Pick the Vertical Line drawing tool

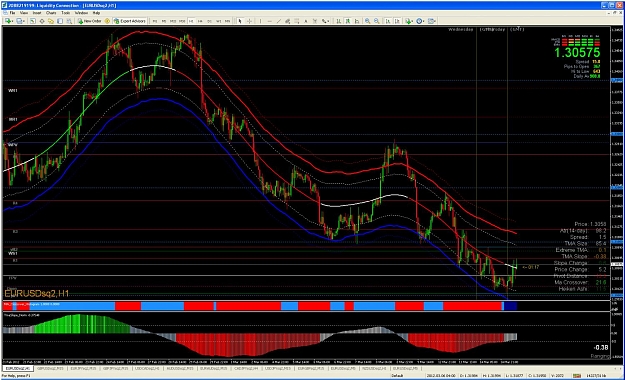[260, 21]
